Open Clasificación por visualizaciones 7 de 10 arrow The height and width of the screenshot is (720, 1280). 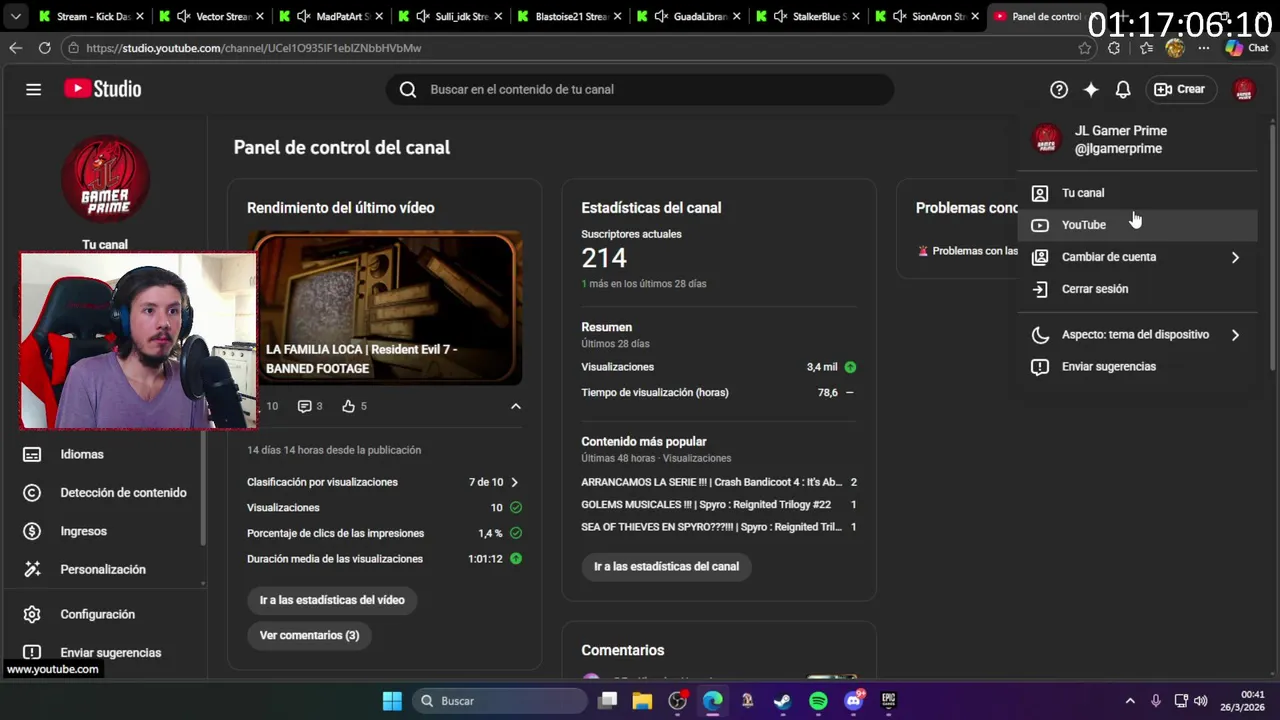pos(514,482)
